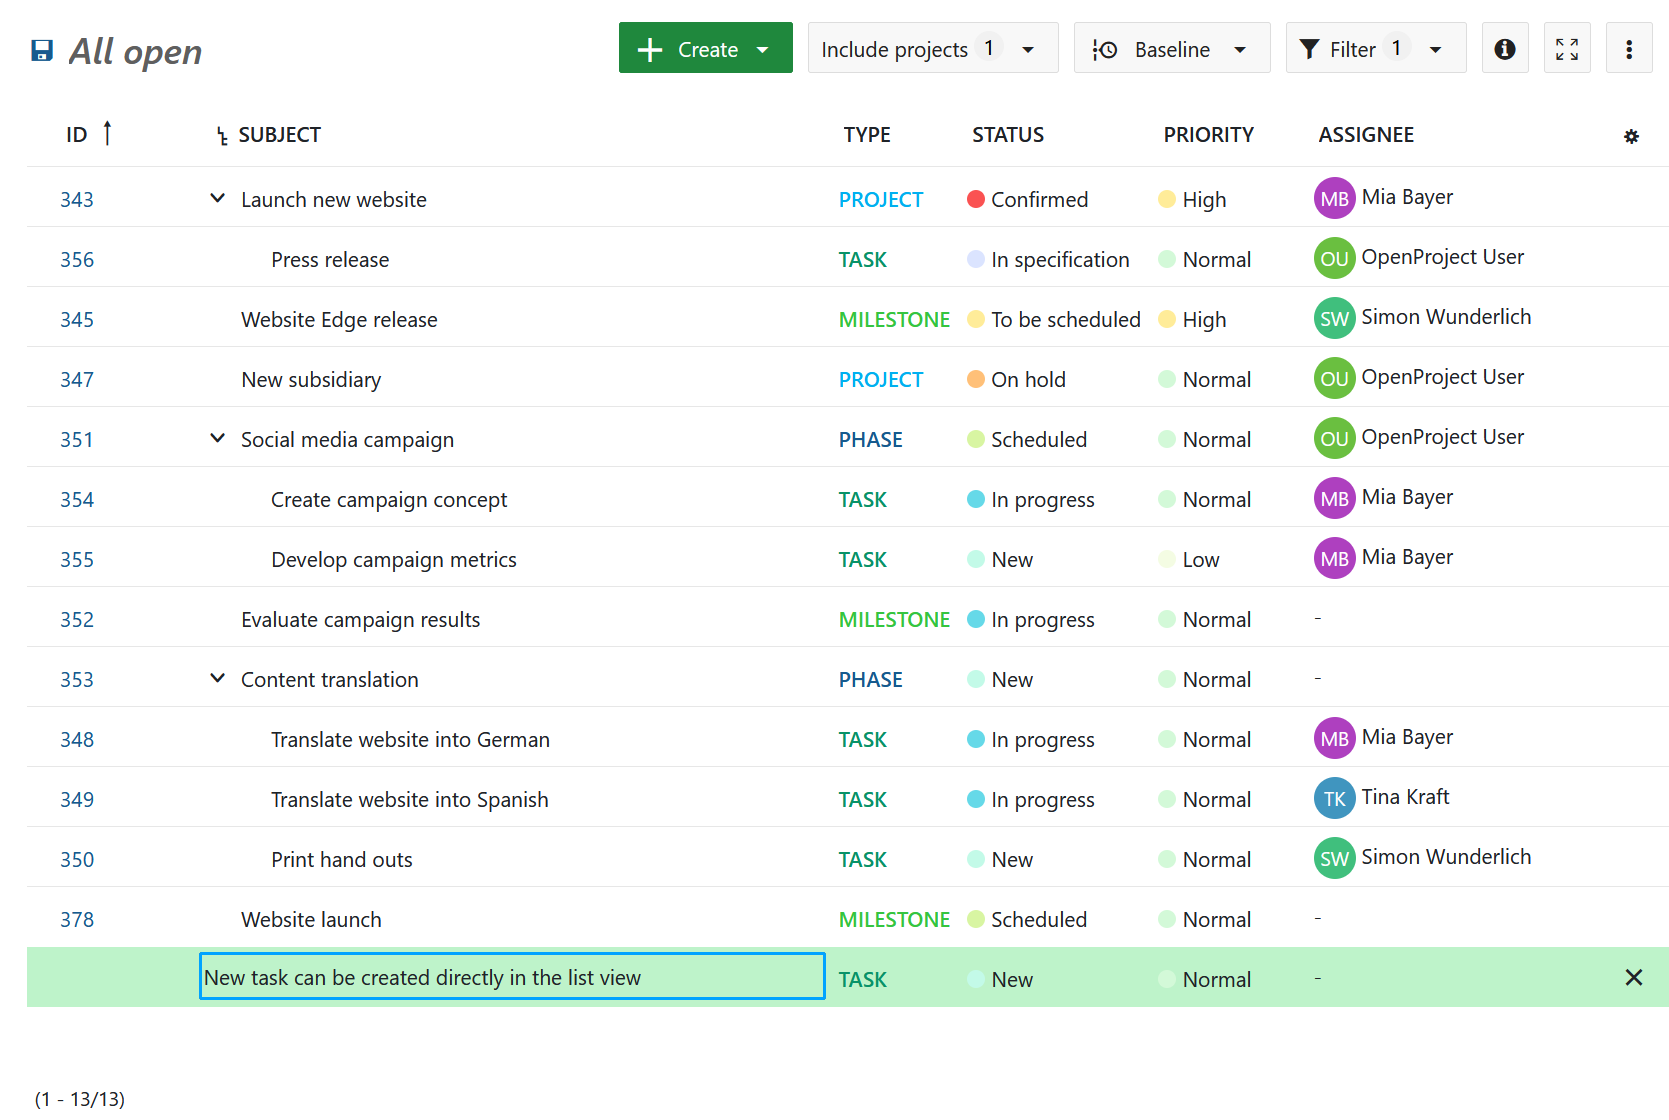
Task: Click the hierarchy mode icon beside SUBJECT
Action: coord(222,137)
